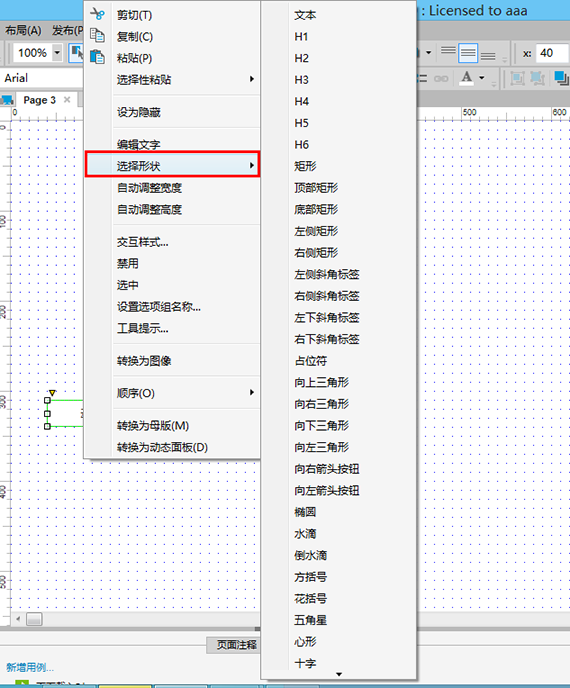Click the Cut scissors icon
The height and width of the screenshot is (688, 570).
[97, 14]
